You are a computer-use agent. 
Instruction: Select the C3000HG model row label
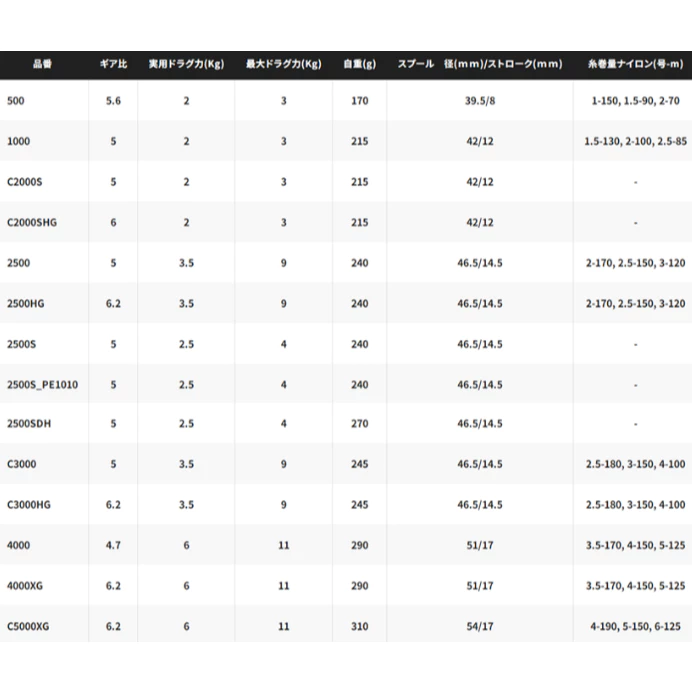(29, 505)
